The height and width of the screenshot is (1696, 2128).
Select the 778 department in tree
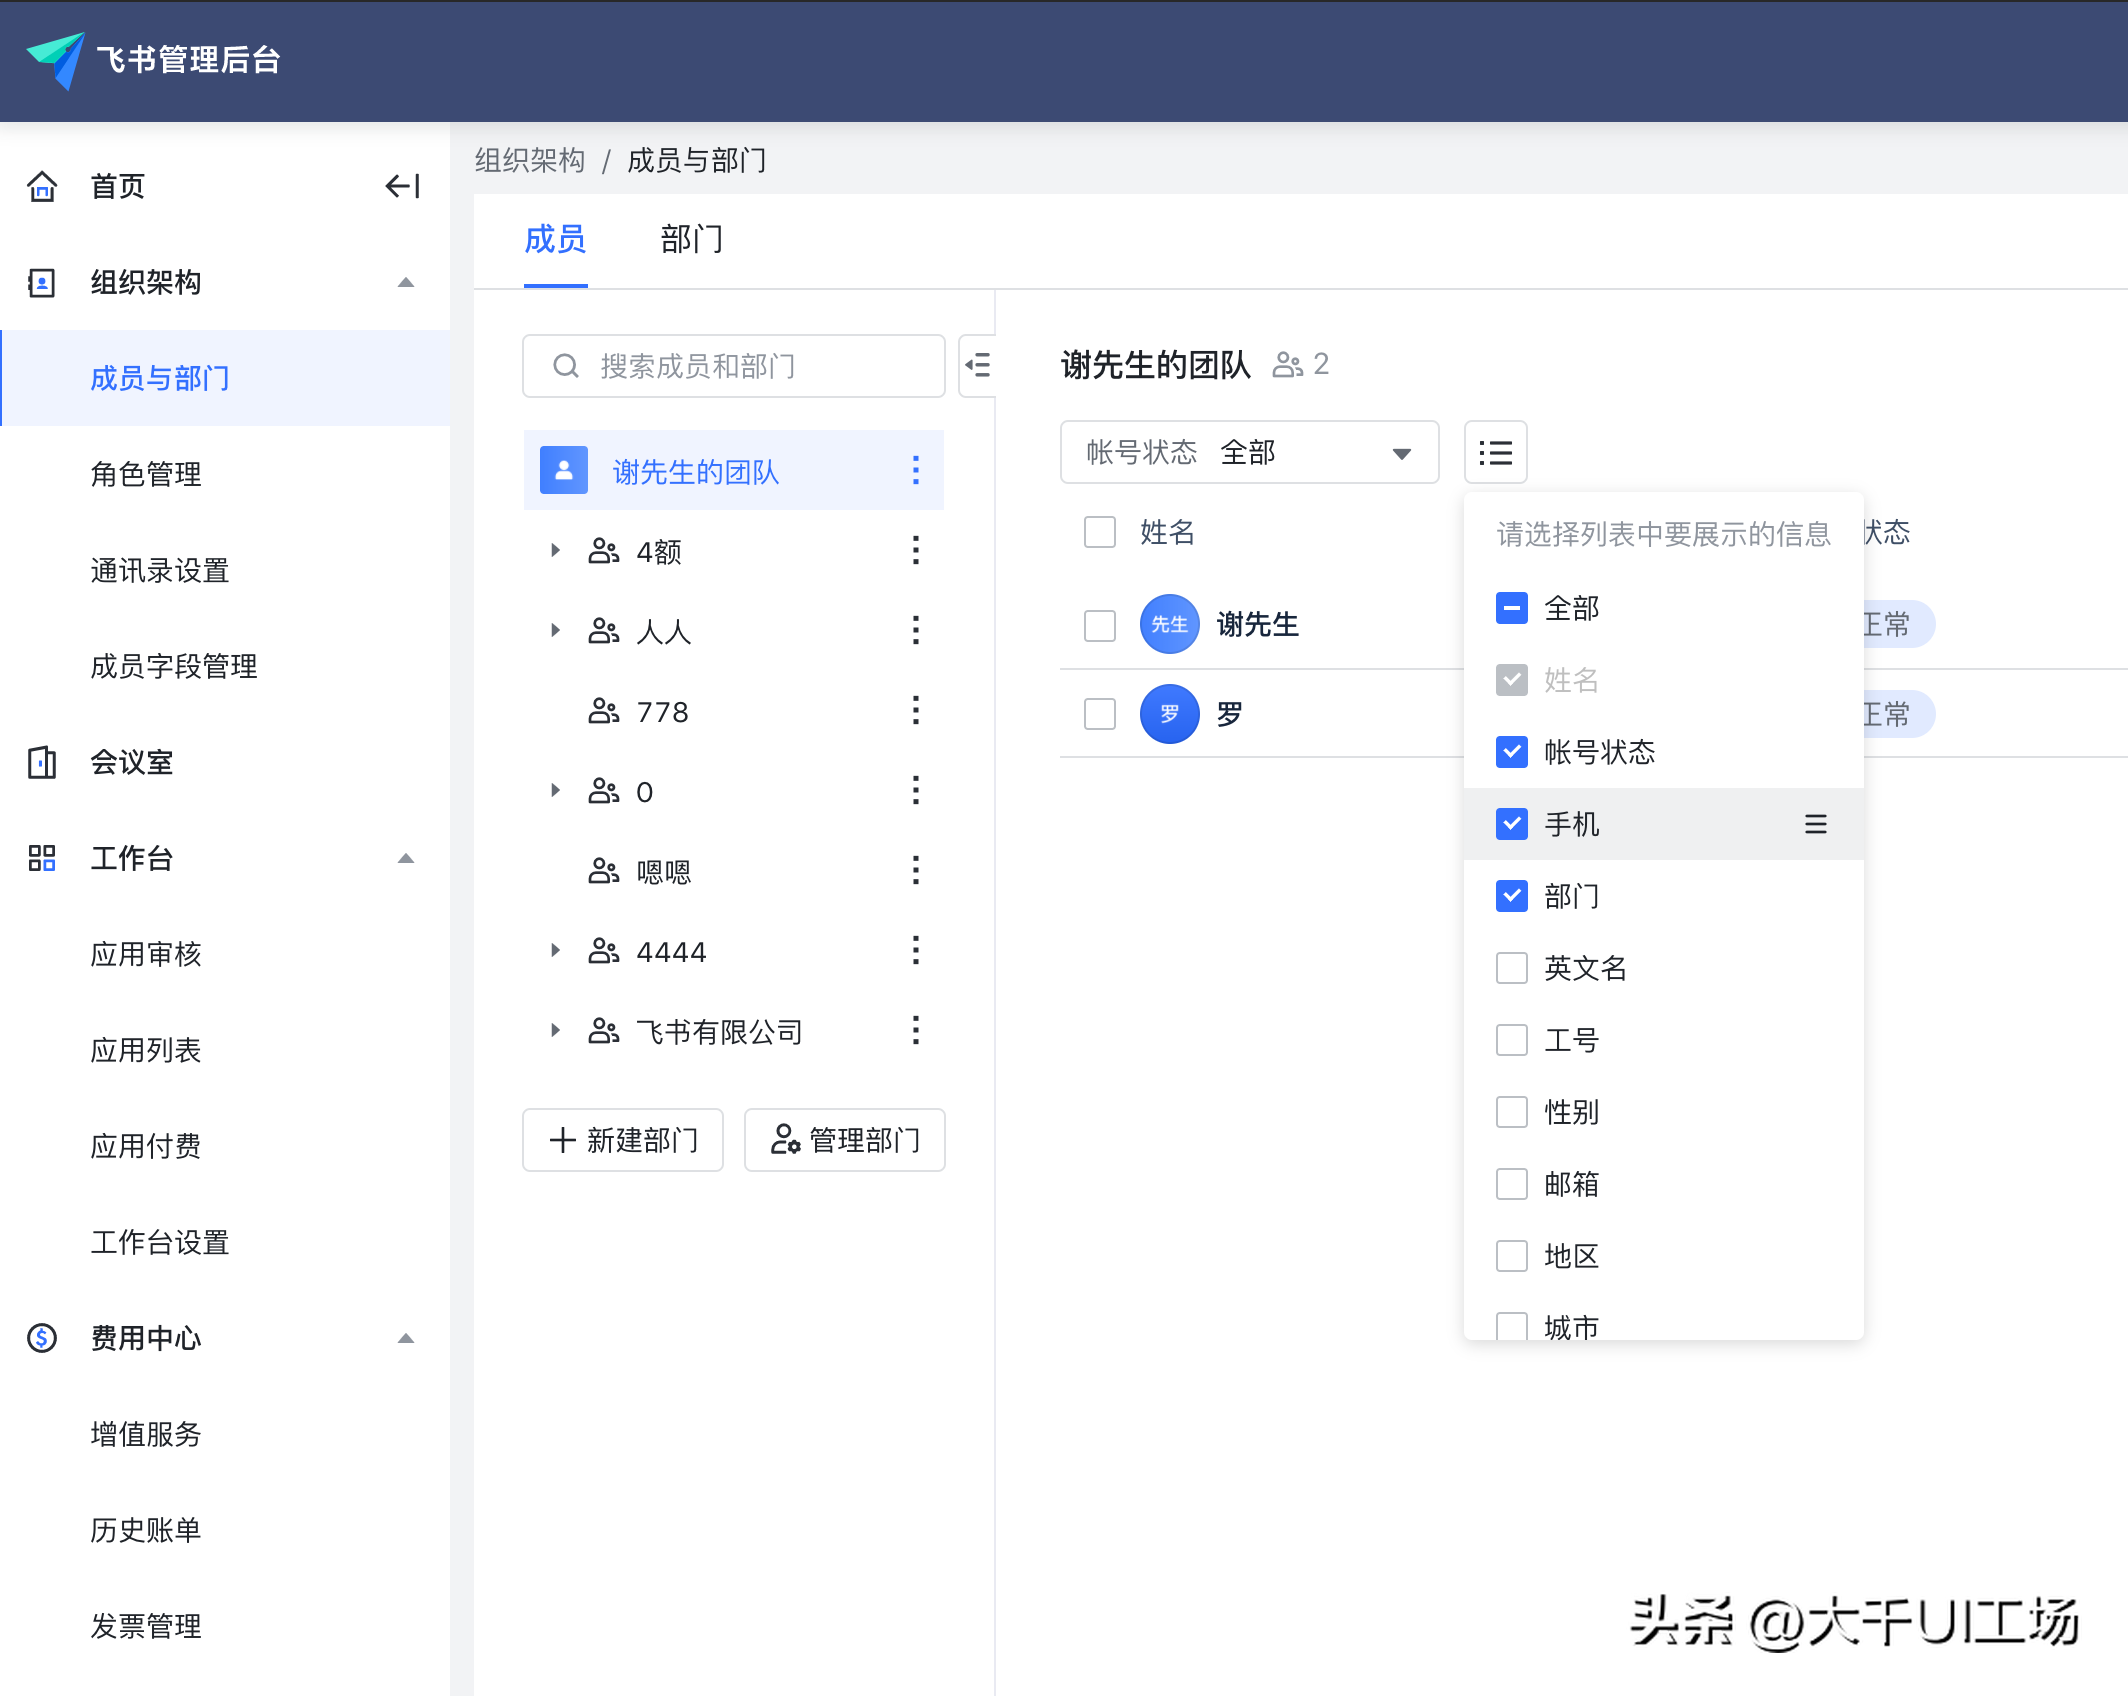[662, 712]
